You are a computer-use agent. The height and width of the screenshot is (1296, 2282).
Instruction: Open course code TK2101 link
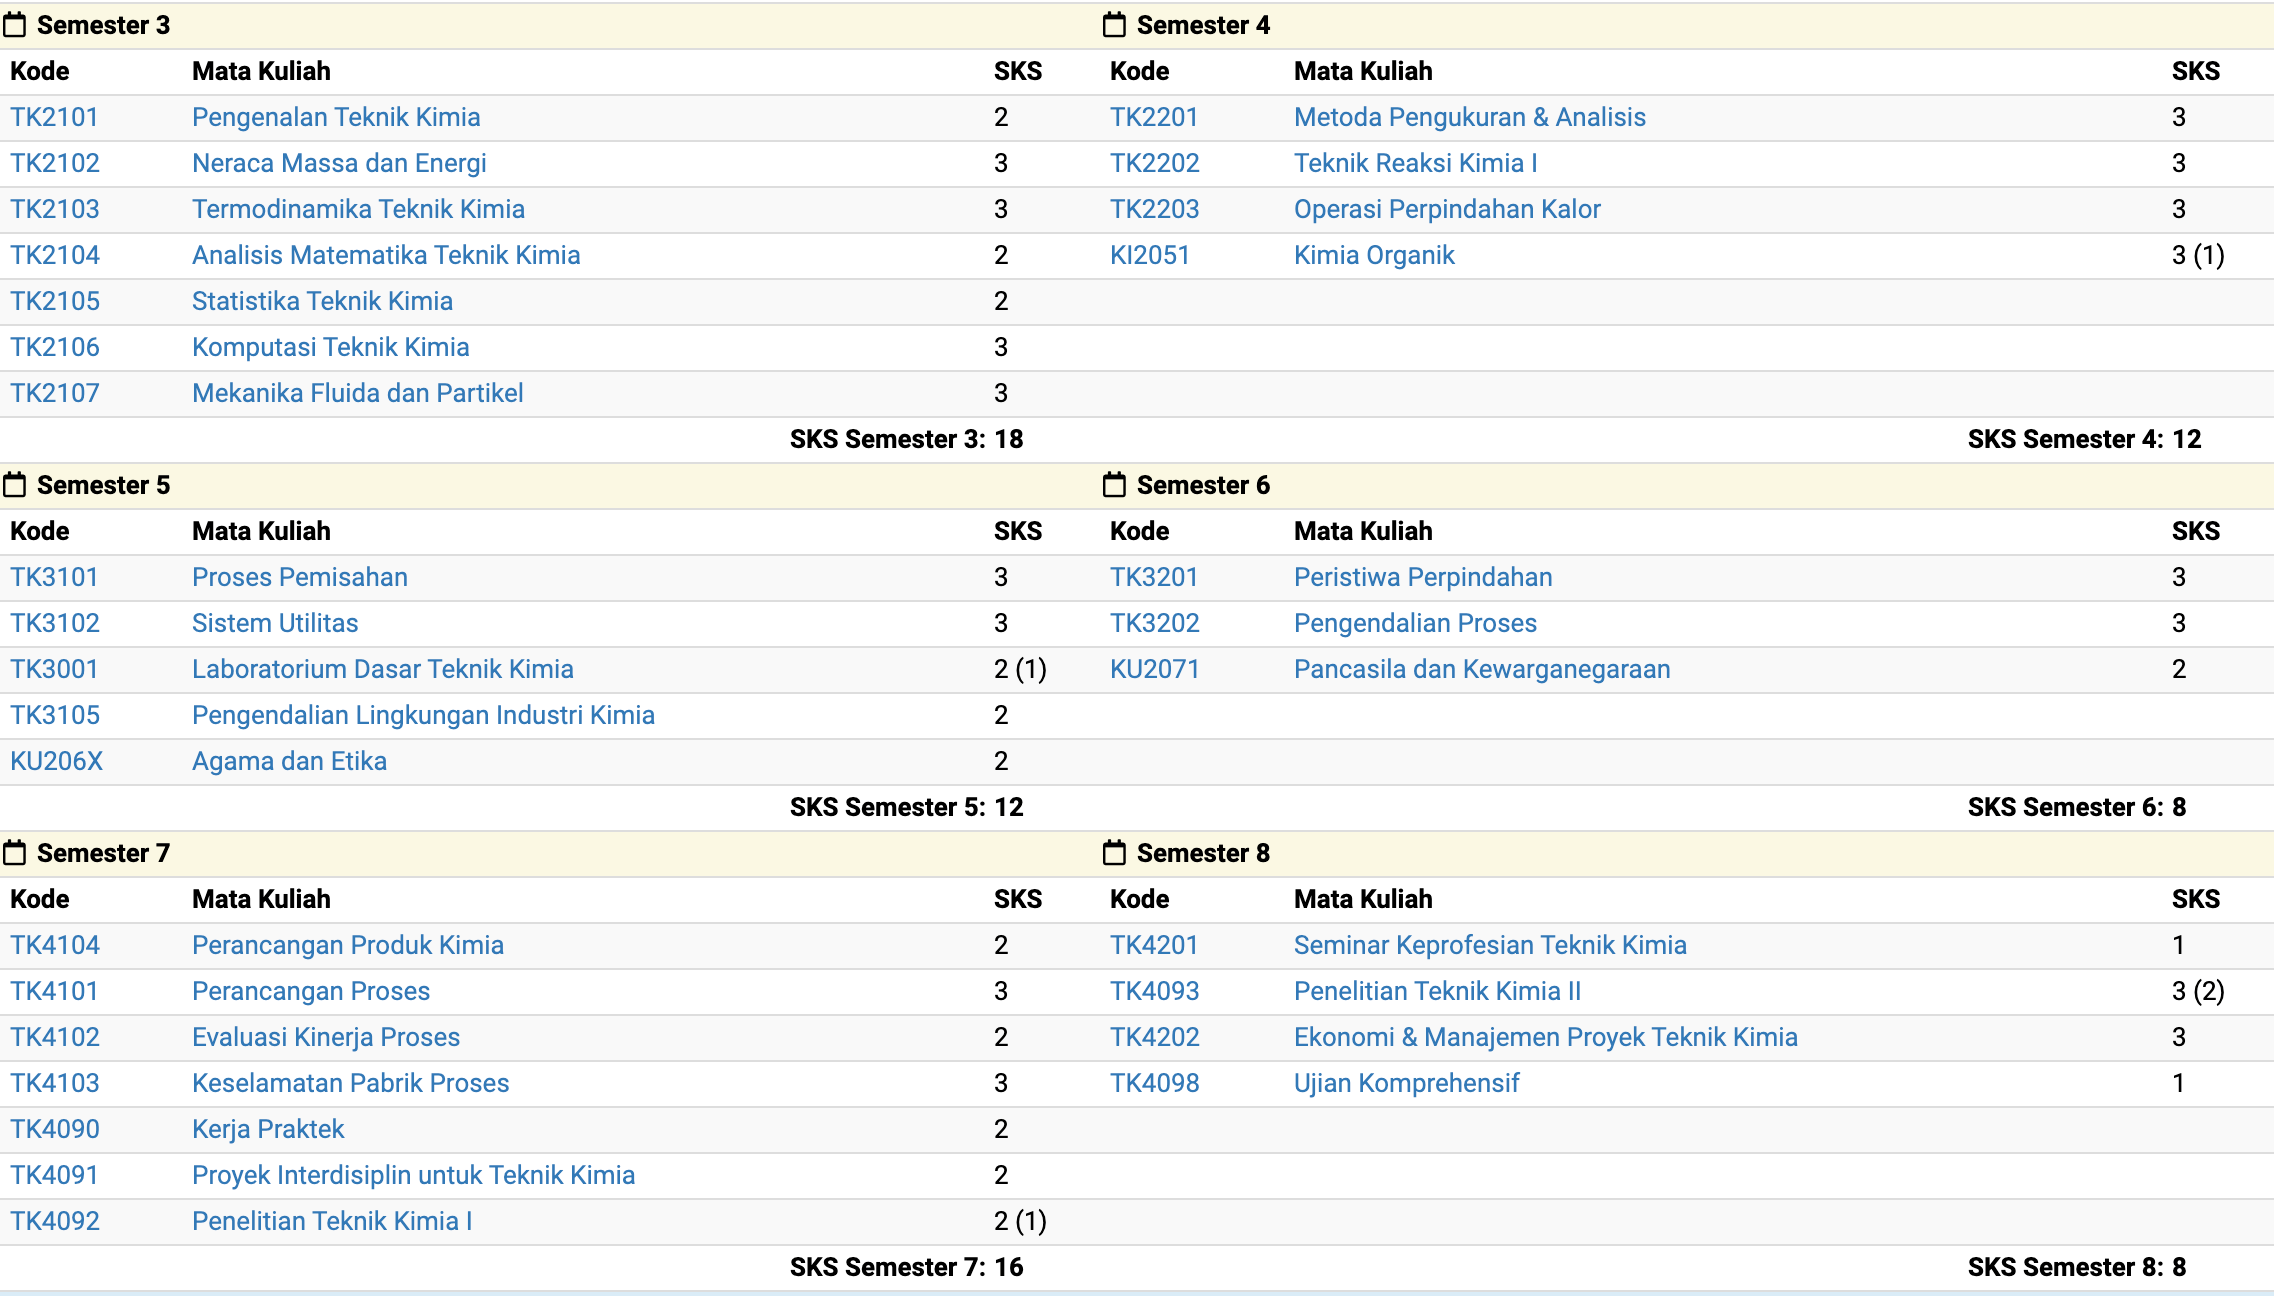pyautogui.click(x=54, y=117)
